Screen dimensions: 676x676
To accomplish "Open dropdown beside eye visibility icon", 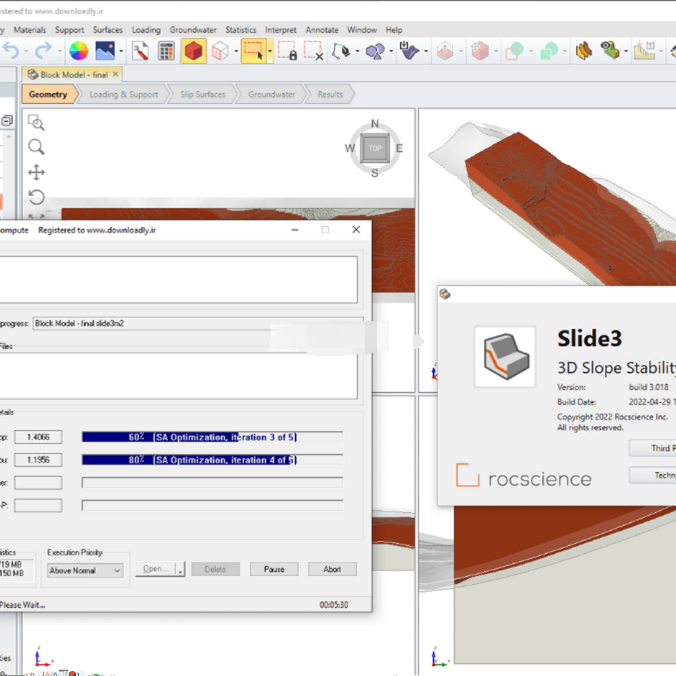I will pyautogui.click(x=626, y=51).
